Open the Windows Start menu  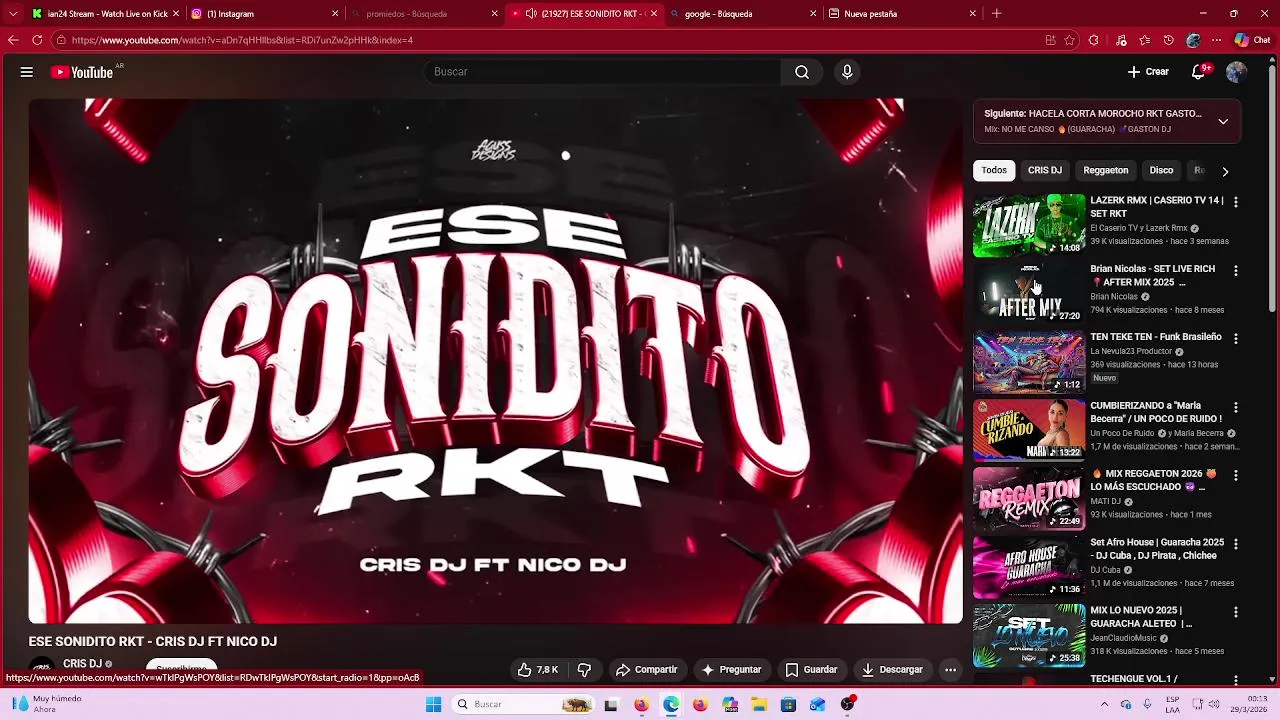(x=433, y=704)
